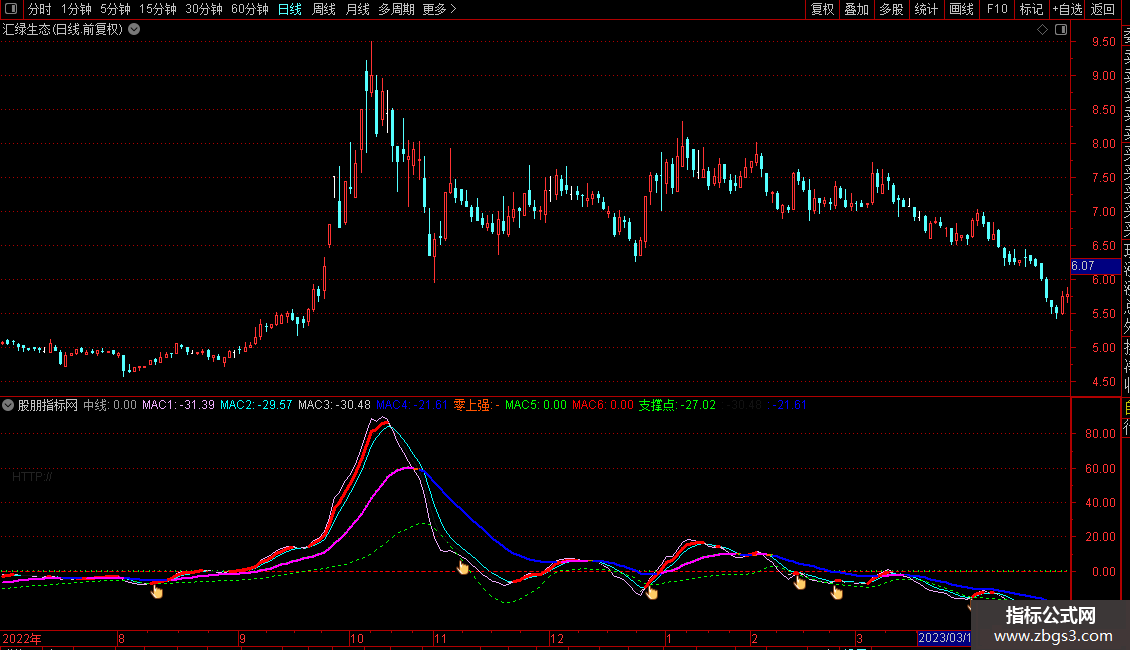Click the 返回 back button
This screenshot has height=650, width=1130.
click(x=1103, y=9)
